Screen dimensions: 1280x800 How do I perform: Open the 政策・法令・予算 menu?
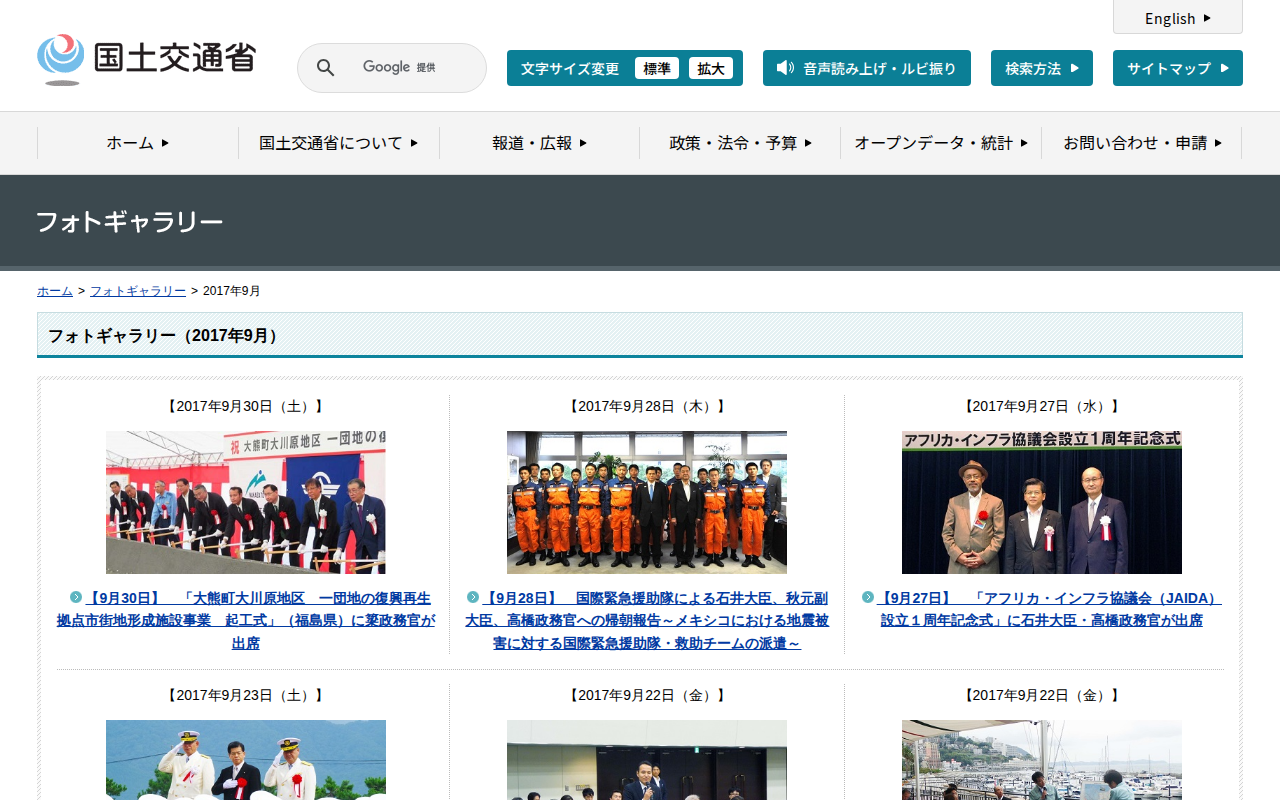click(740, 143)
